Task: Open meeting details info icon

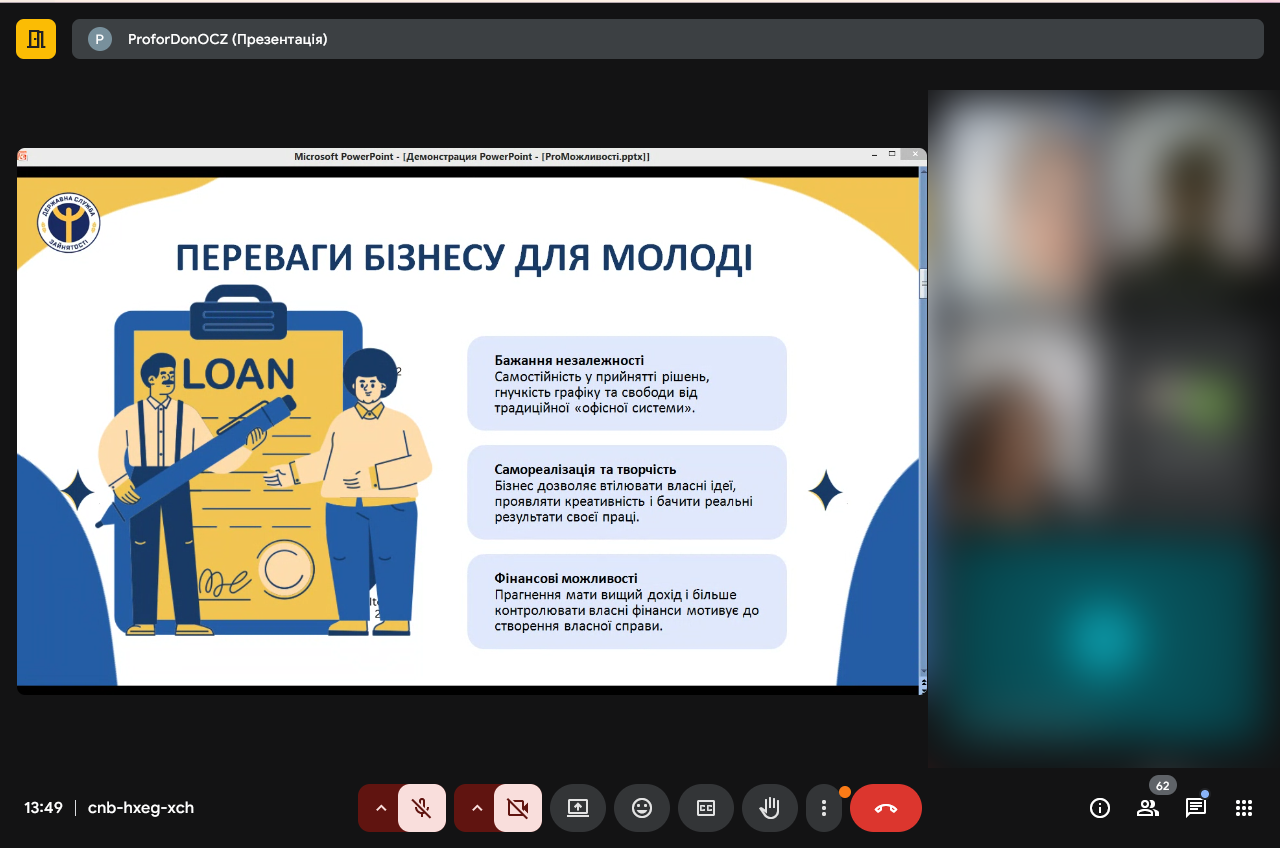Action: point(1100,808)
